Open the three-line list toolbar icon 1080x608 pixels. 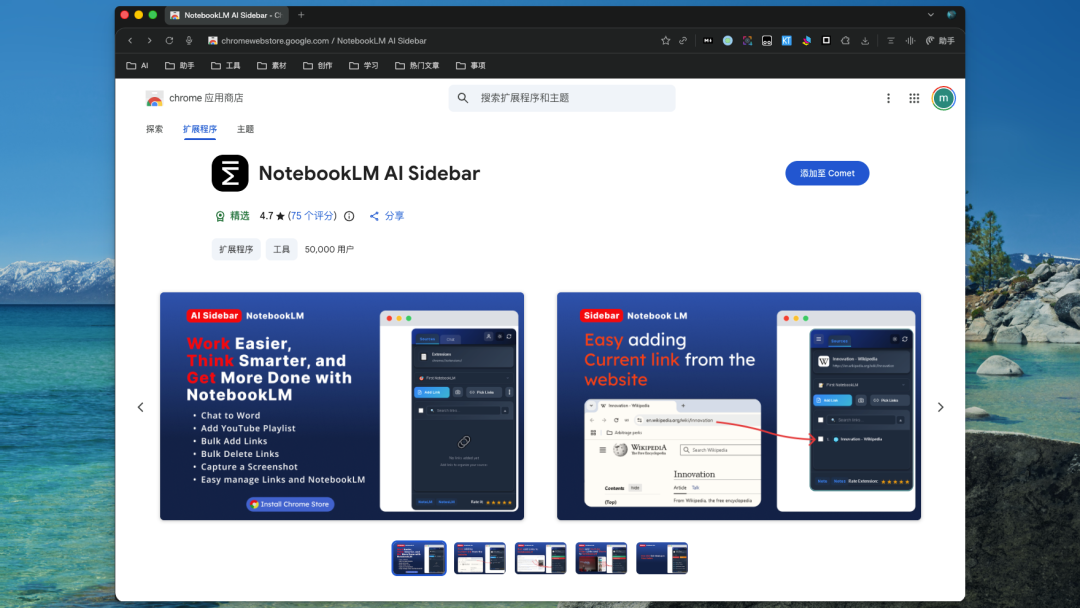[891, 41]
